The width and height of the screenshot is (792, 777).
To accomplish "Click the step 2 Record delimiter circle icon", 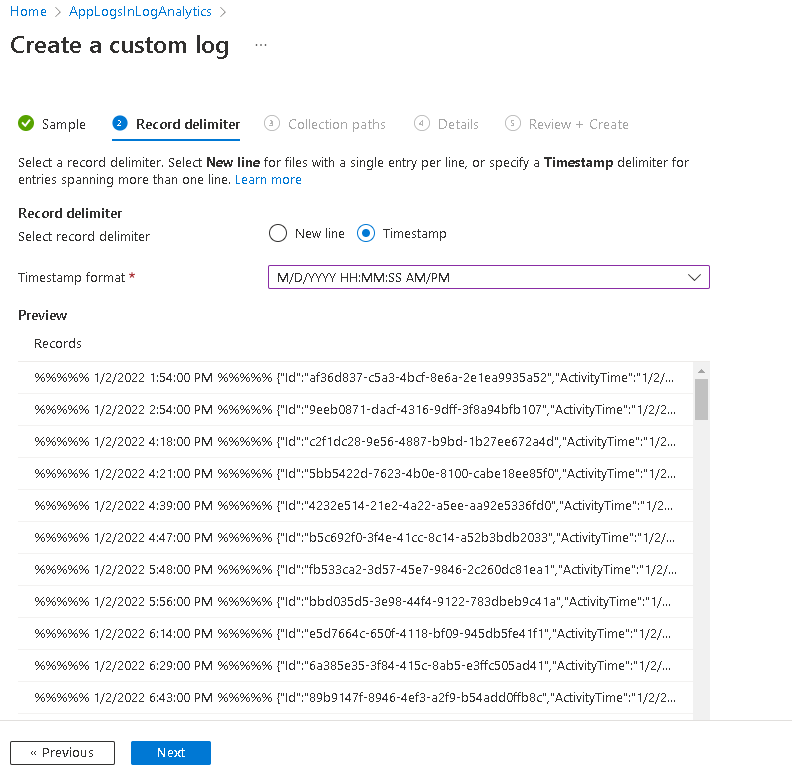I will (120, 124).
